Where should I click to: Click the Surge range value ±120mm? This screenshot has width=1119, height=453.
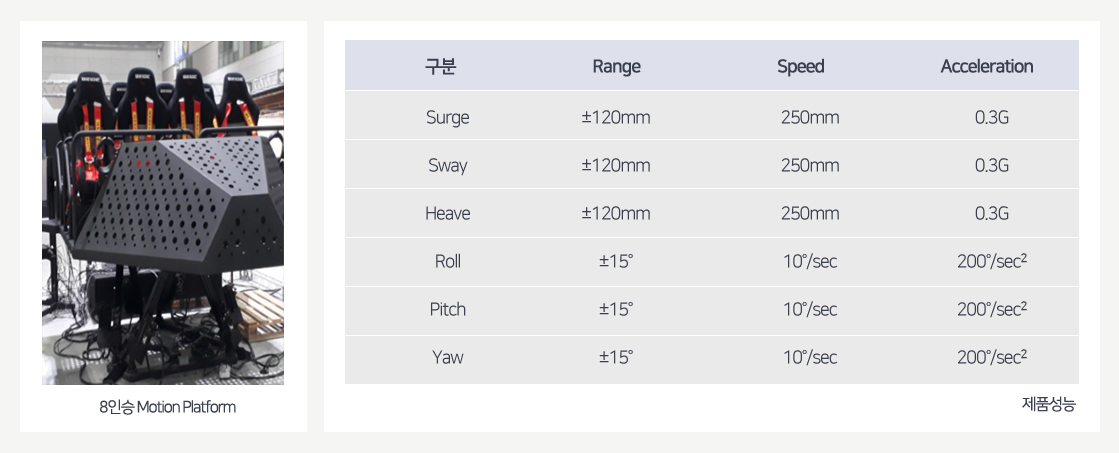[x=616, y=117]
